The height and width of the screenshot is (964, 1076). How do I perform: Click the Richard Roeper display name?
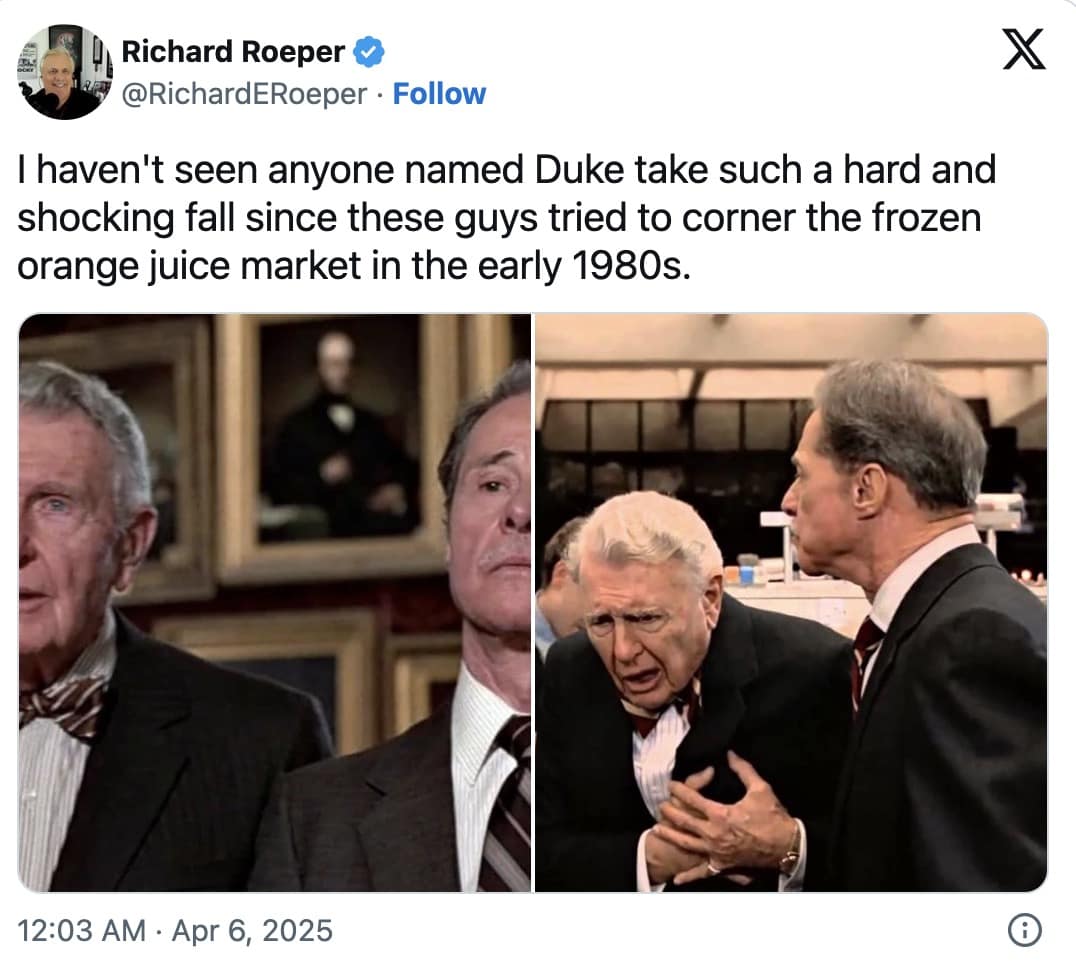tap(233, 51)
